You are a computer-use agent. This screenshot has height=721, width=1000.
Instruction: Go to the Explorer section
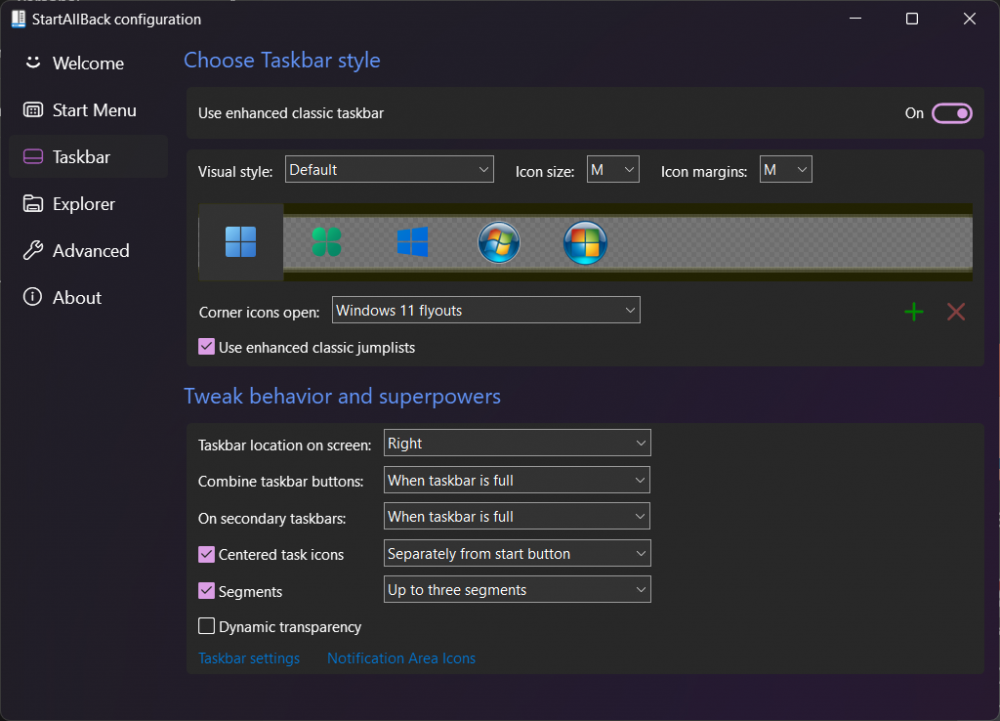tap(84, 204)
